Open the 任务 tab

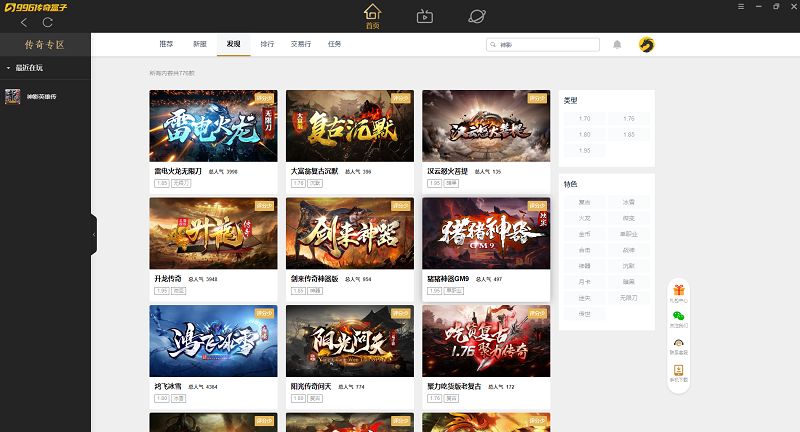click(x=334, y=44)
